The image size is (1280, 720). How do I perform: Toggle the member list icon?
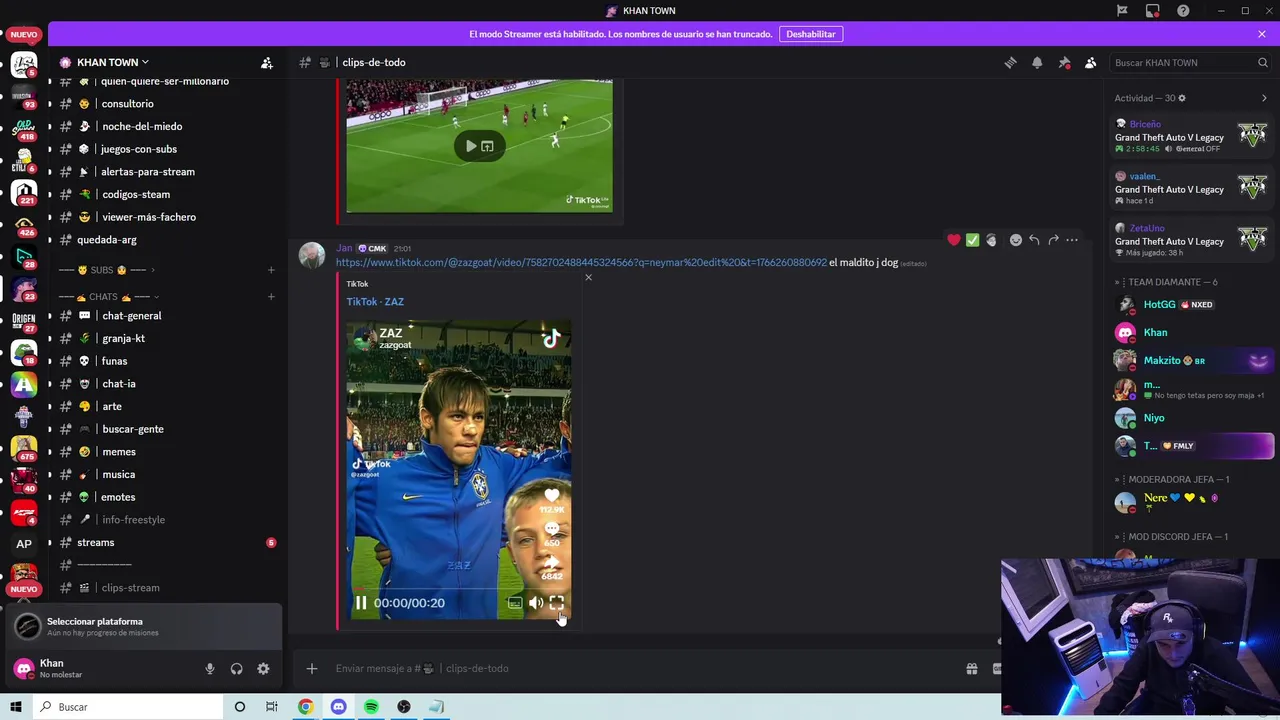pyautogui.click(x=1090, y=62)
